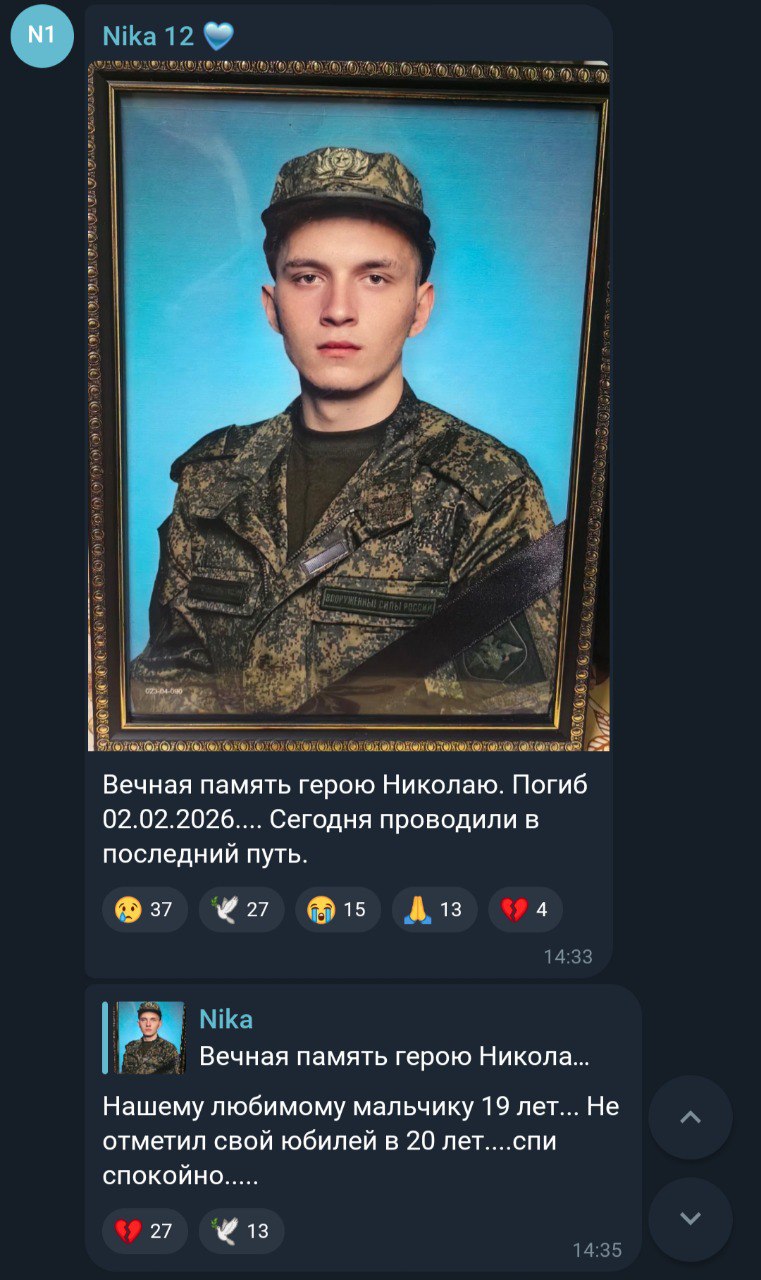Toggle the sobbing face reaction with 15
761x1280 pixels.
(338, 910)
